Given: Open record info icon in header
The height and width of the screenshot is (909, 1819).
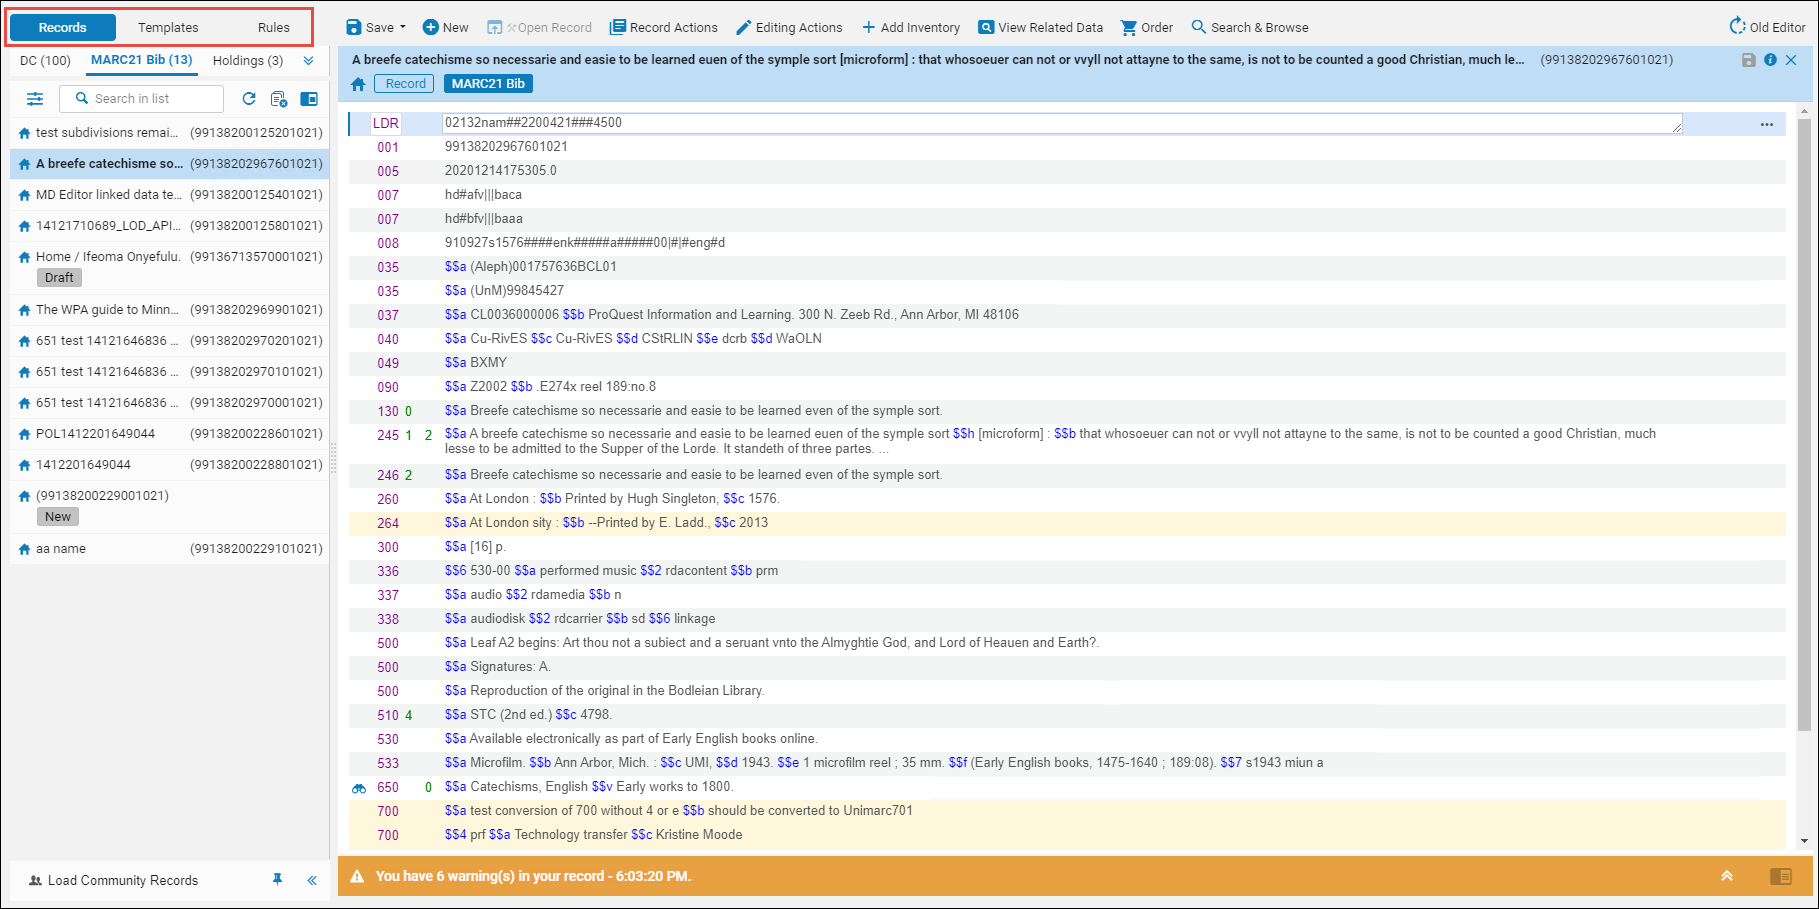Looking at the screenshot, I should [x=1770, y=60].
